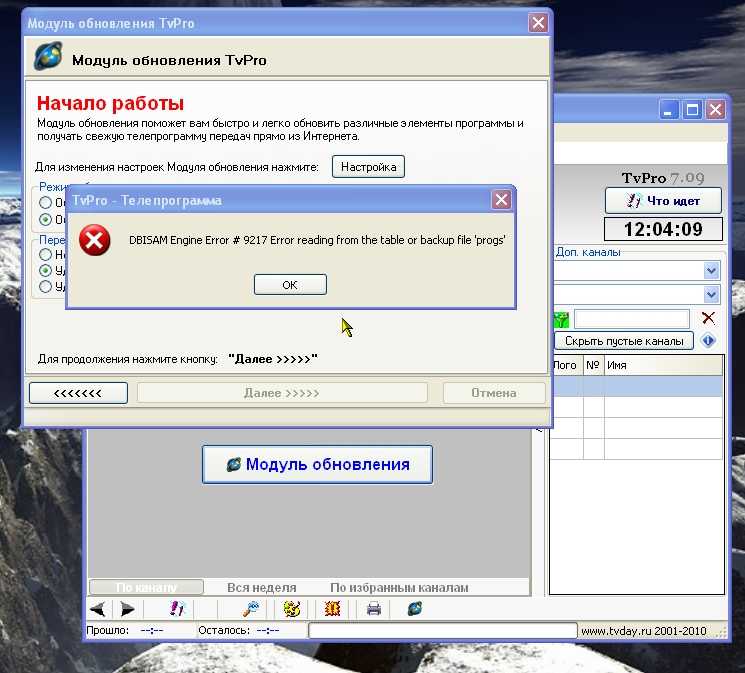Expand the first Доп. каналы dropdown
745x673 pixels.
coord(711,271)
